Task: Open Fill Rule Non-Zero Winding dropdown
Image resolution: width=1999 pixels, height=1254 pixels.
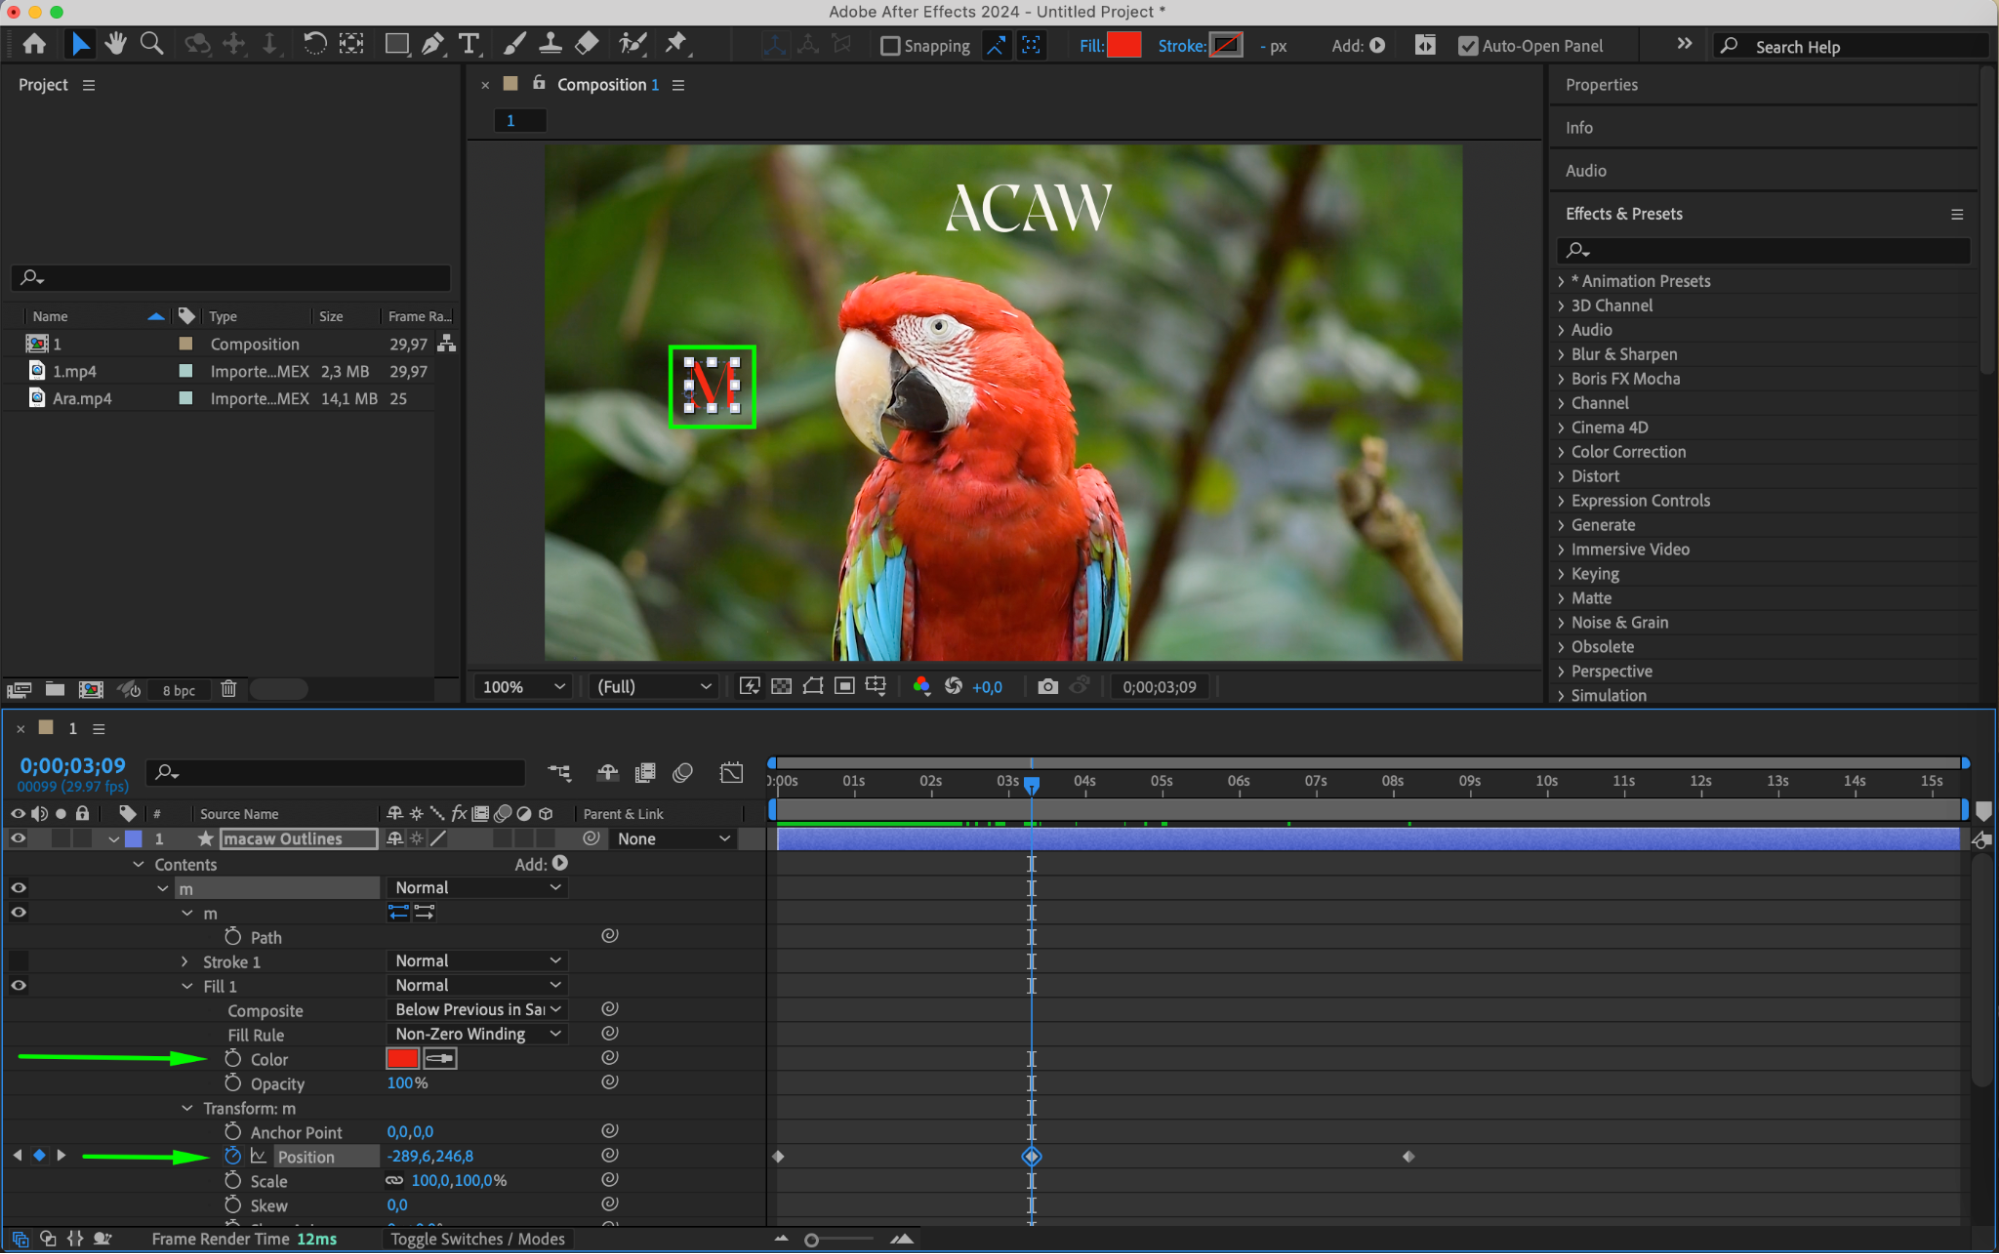Action: pos(476,1034)
